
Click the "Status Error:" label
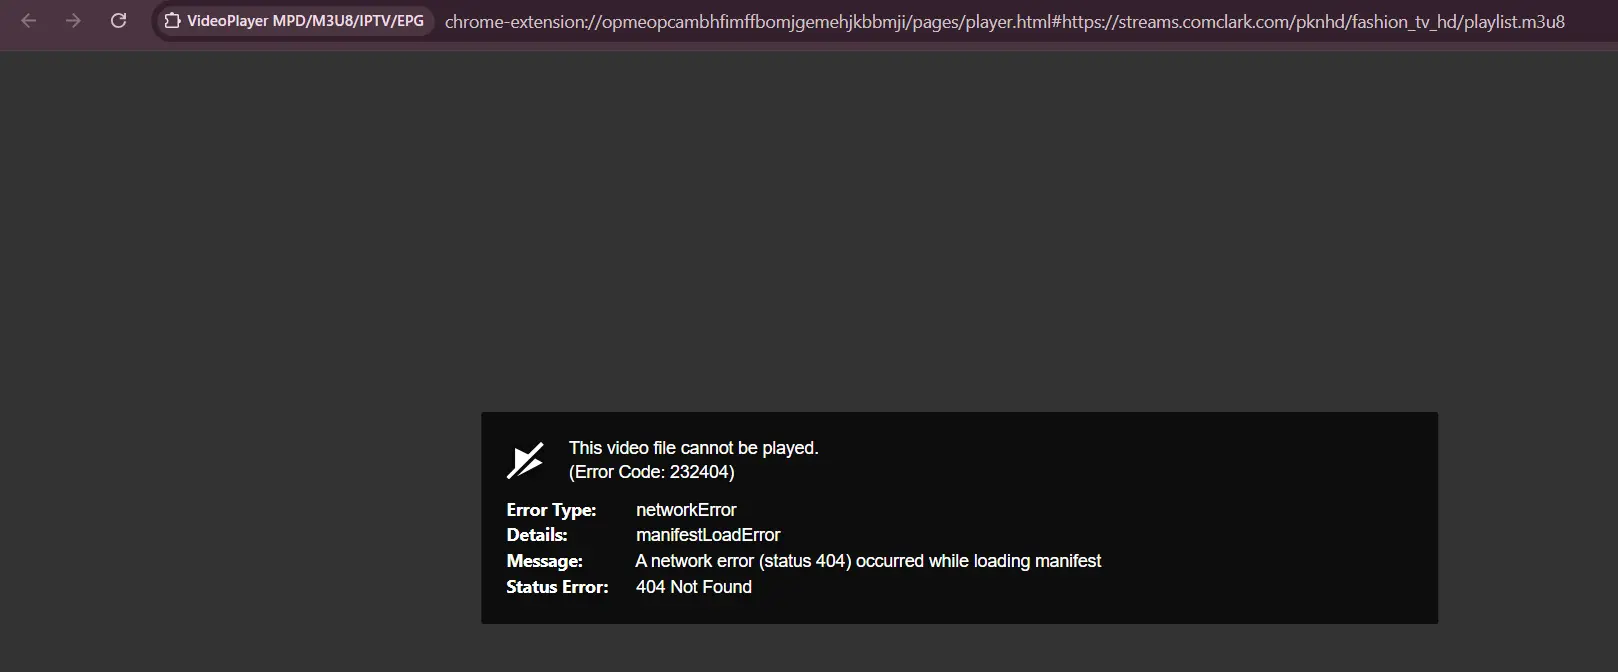coord(557,587)
